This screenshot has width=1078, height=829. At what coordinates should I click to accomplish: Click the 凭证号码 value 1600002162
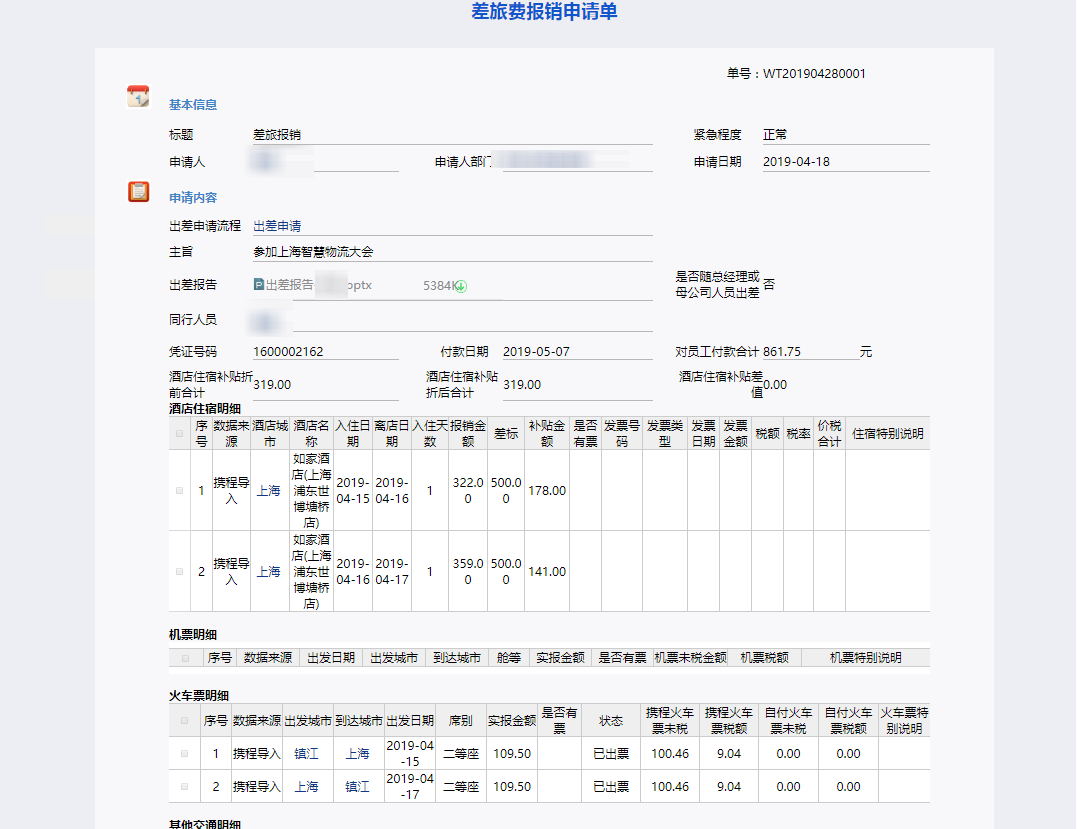point(288,352)
